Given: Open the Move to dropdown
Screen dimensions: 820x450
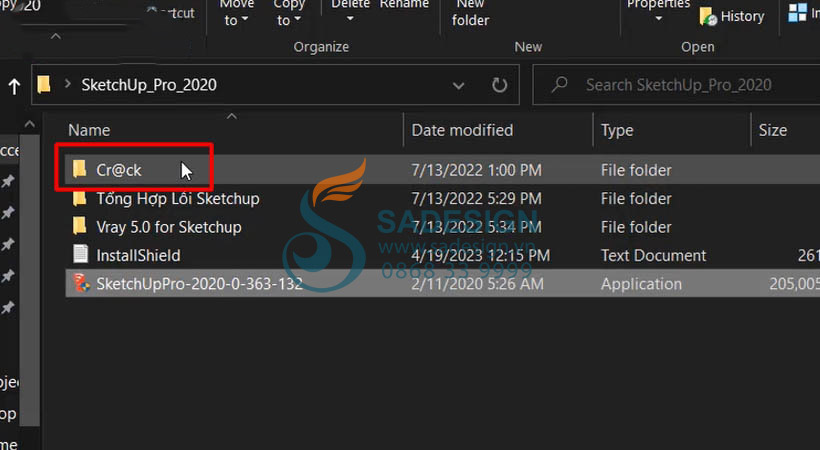Looking at the screenshot, I should point(236,13).
